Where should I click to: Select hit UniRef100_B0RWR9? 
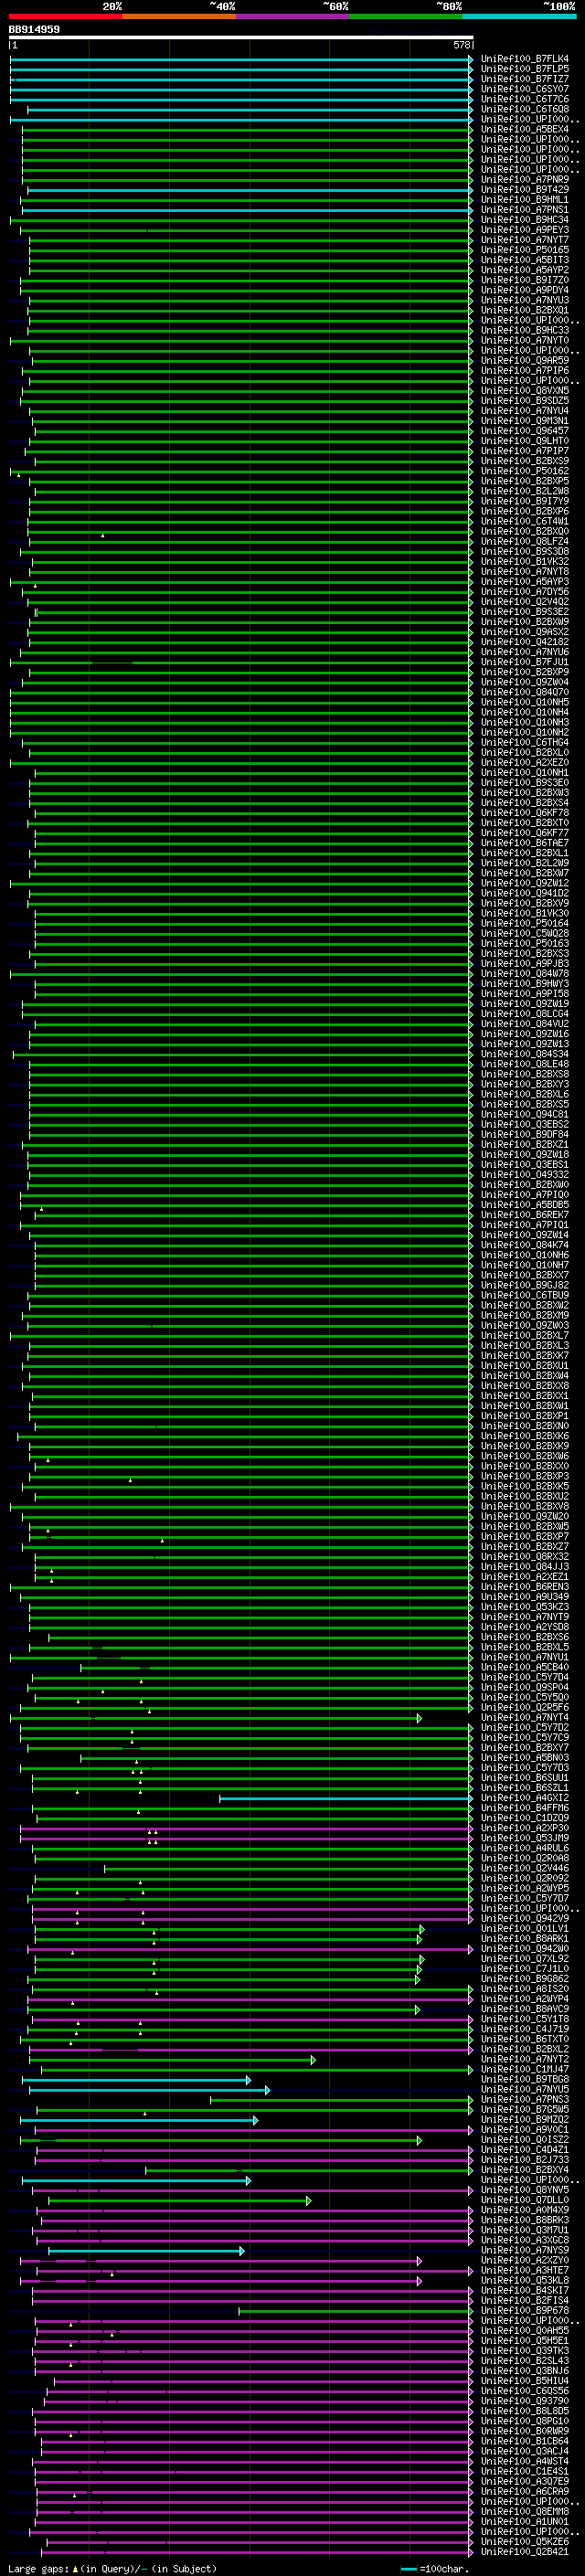click(x=525, y=2430)
